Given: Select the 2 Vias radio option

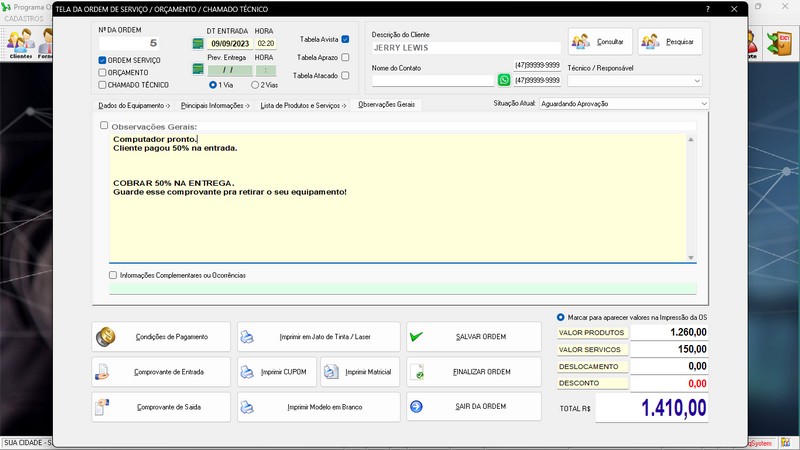Looking at the screenshot, I should [255, 85].
